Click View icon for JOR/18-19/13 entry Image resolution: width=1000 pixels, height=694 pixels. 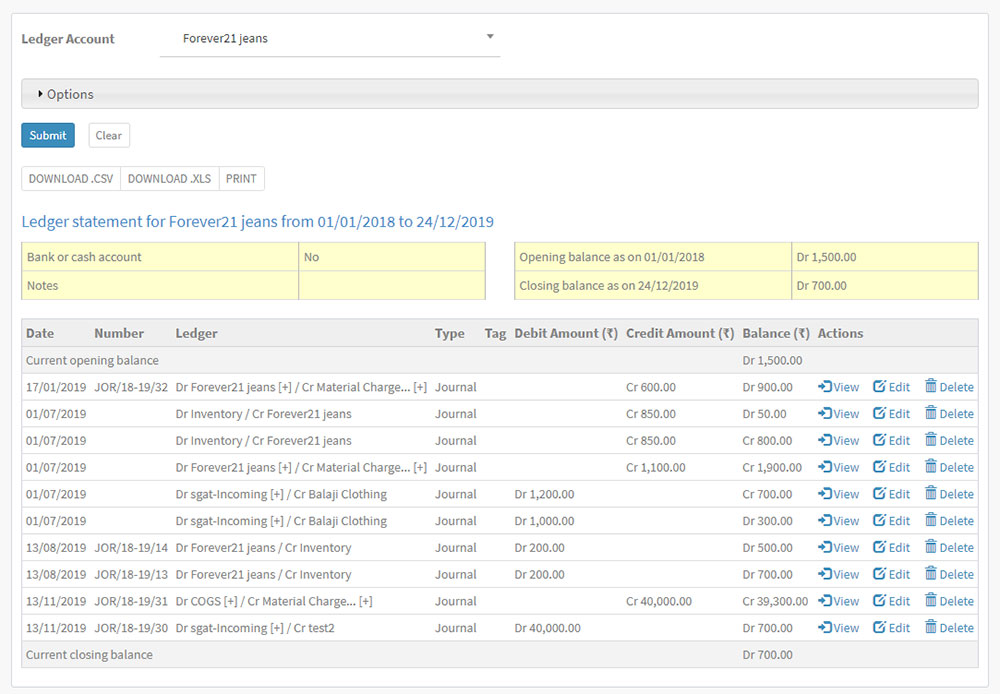pyautogui.click(x=825, y=574)
